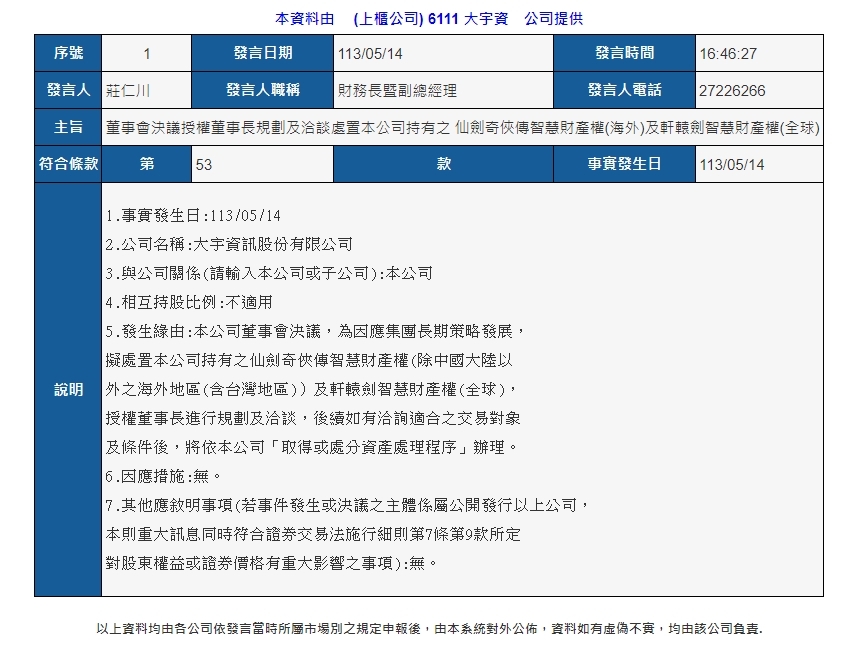Click the 事實發生日 header cell
Image resolution: width=853 pixels, height=664 pixels.
pos(624,164)
